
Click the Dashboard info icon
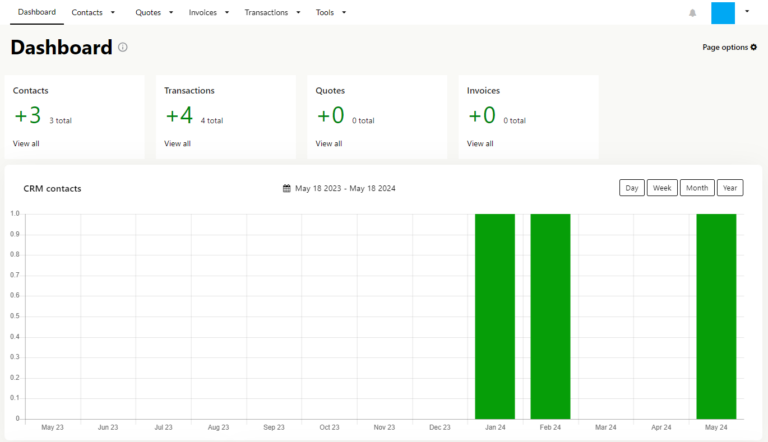pyautogui.click(x=123, y=47)
